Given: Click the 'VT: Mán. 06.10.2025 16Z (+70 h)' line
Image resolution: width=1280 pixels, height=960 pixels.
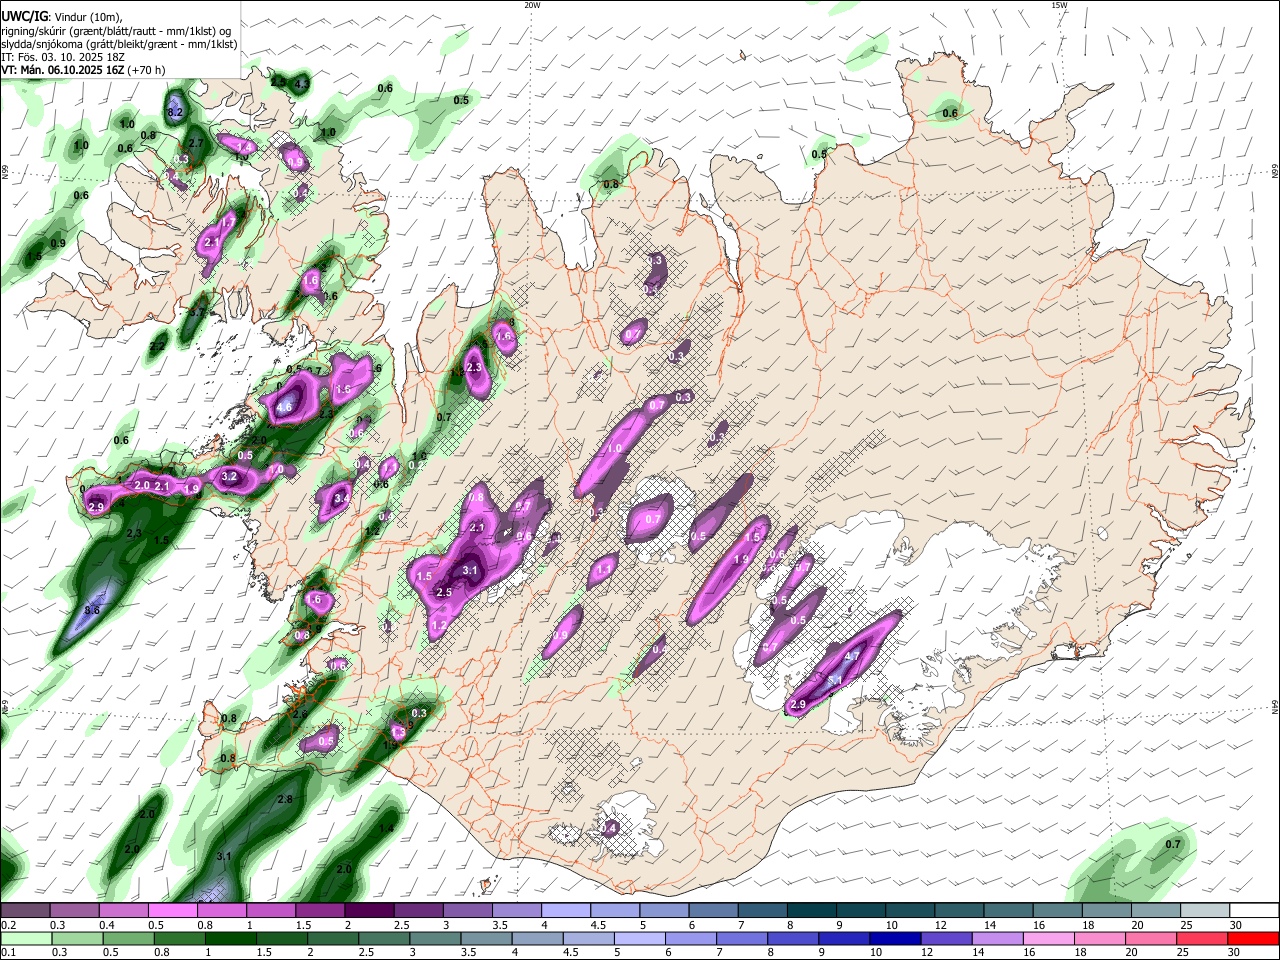Looking at the screenshot, I should point(83,70).
